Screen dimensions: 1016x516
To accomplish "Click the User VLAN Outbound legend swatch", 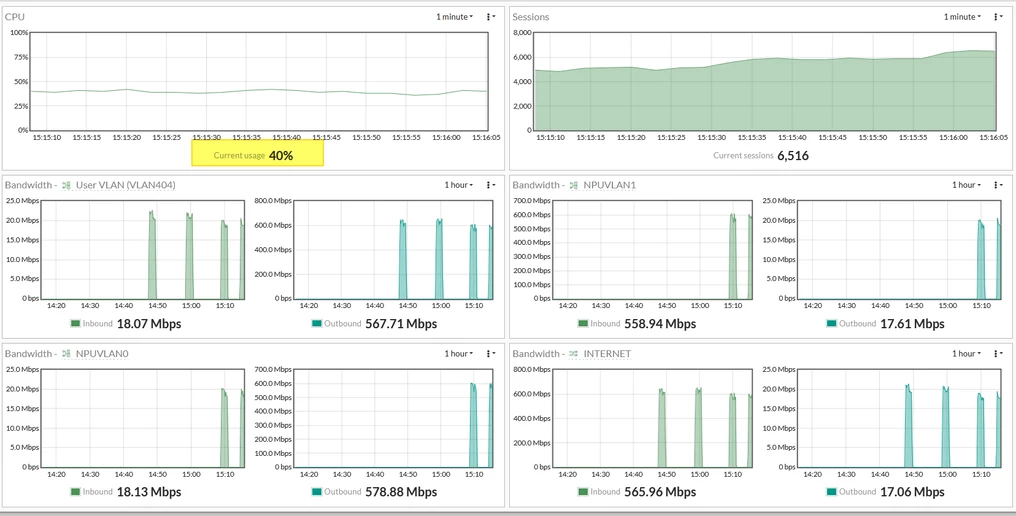I will click(x=317, y=323).
